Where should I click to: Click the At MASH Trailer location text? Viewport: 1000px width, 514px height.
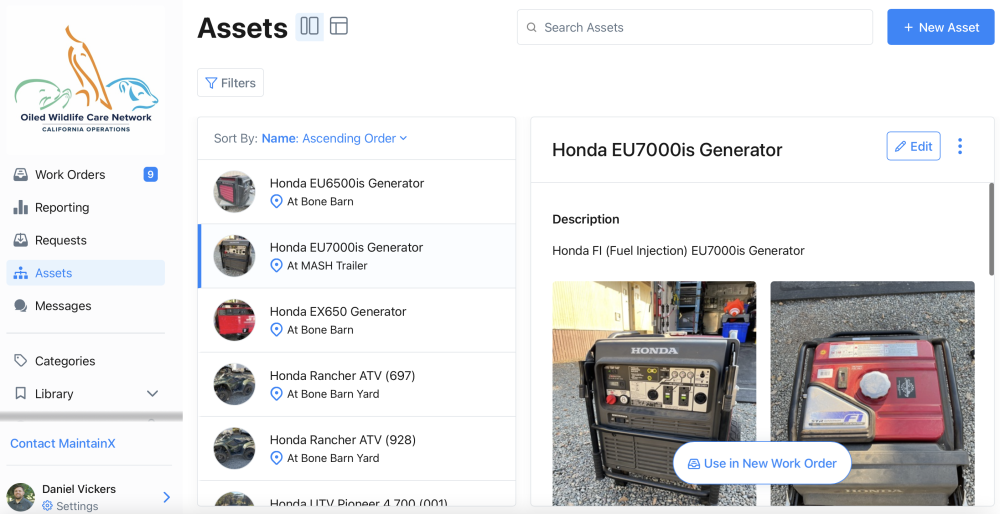tap(327, 265)
